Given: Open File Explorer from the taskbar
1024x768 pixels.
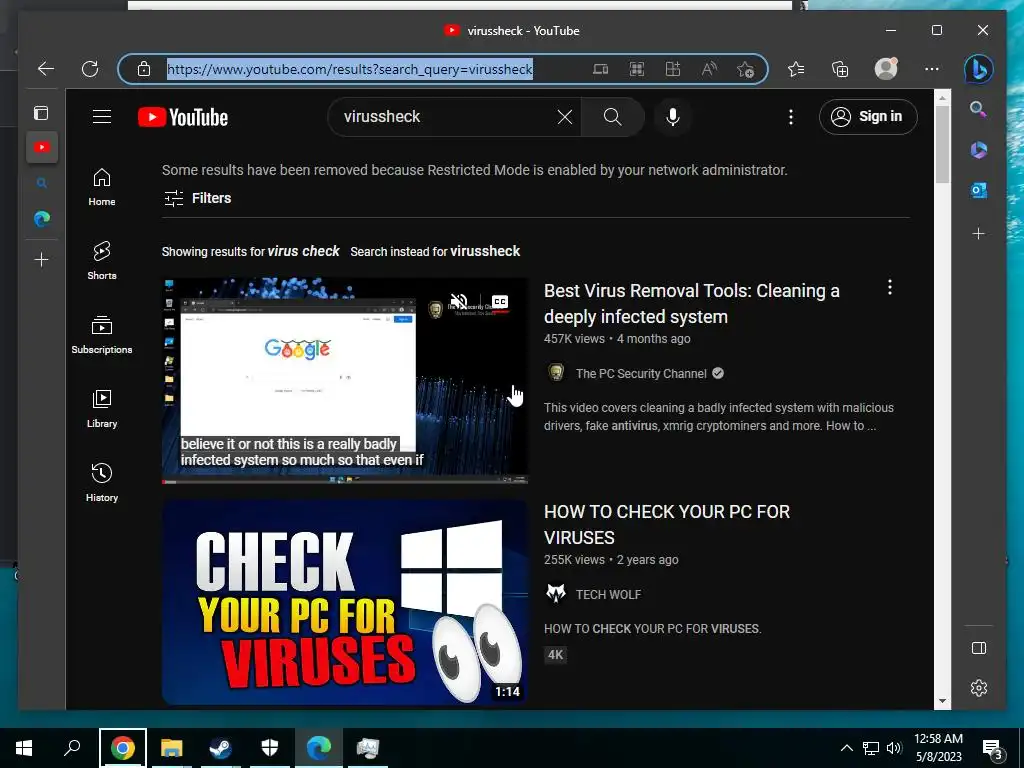Looking at the screenshot, I should [171, 748].
